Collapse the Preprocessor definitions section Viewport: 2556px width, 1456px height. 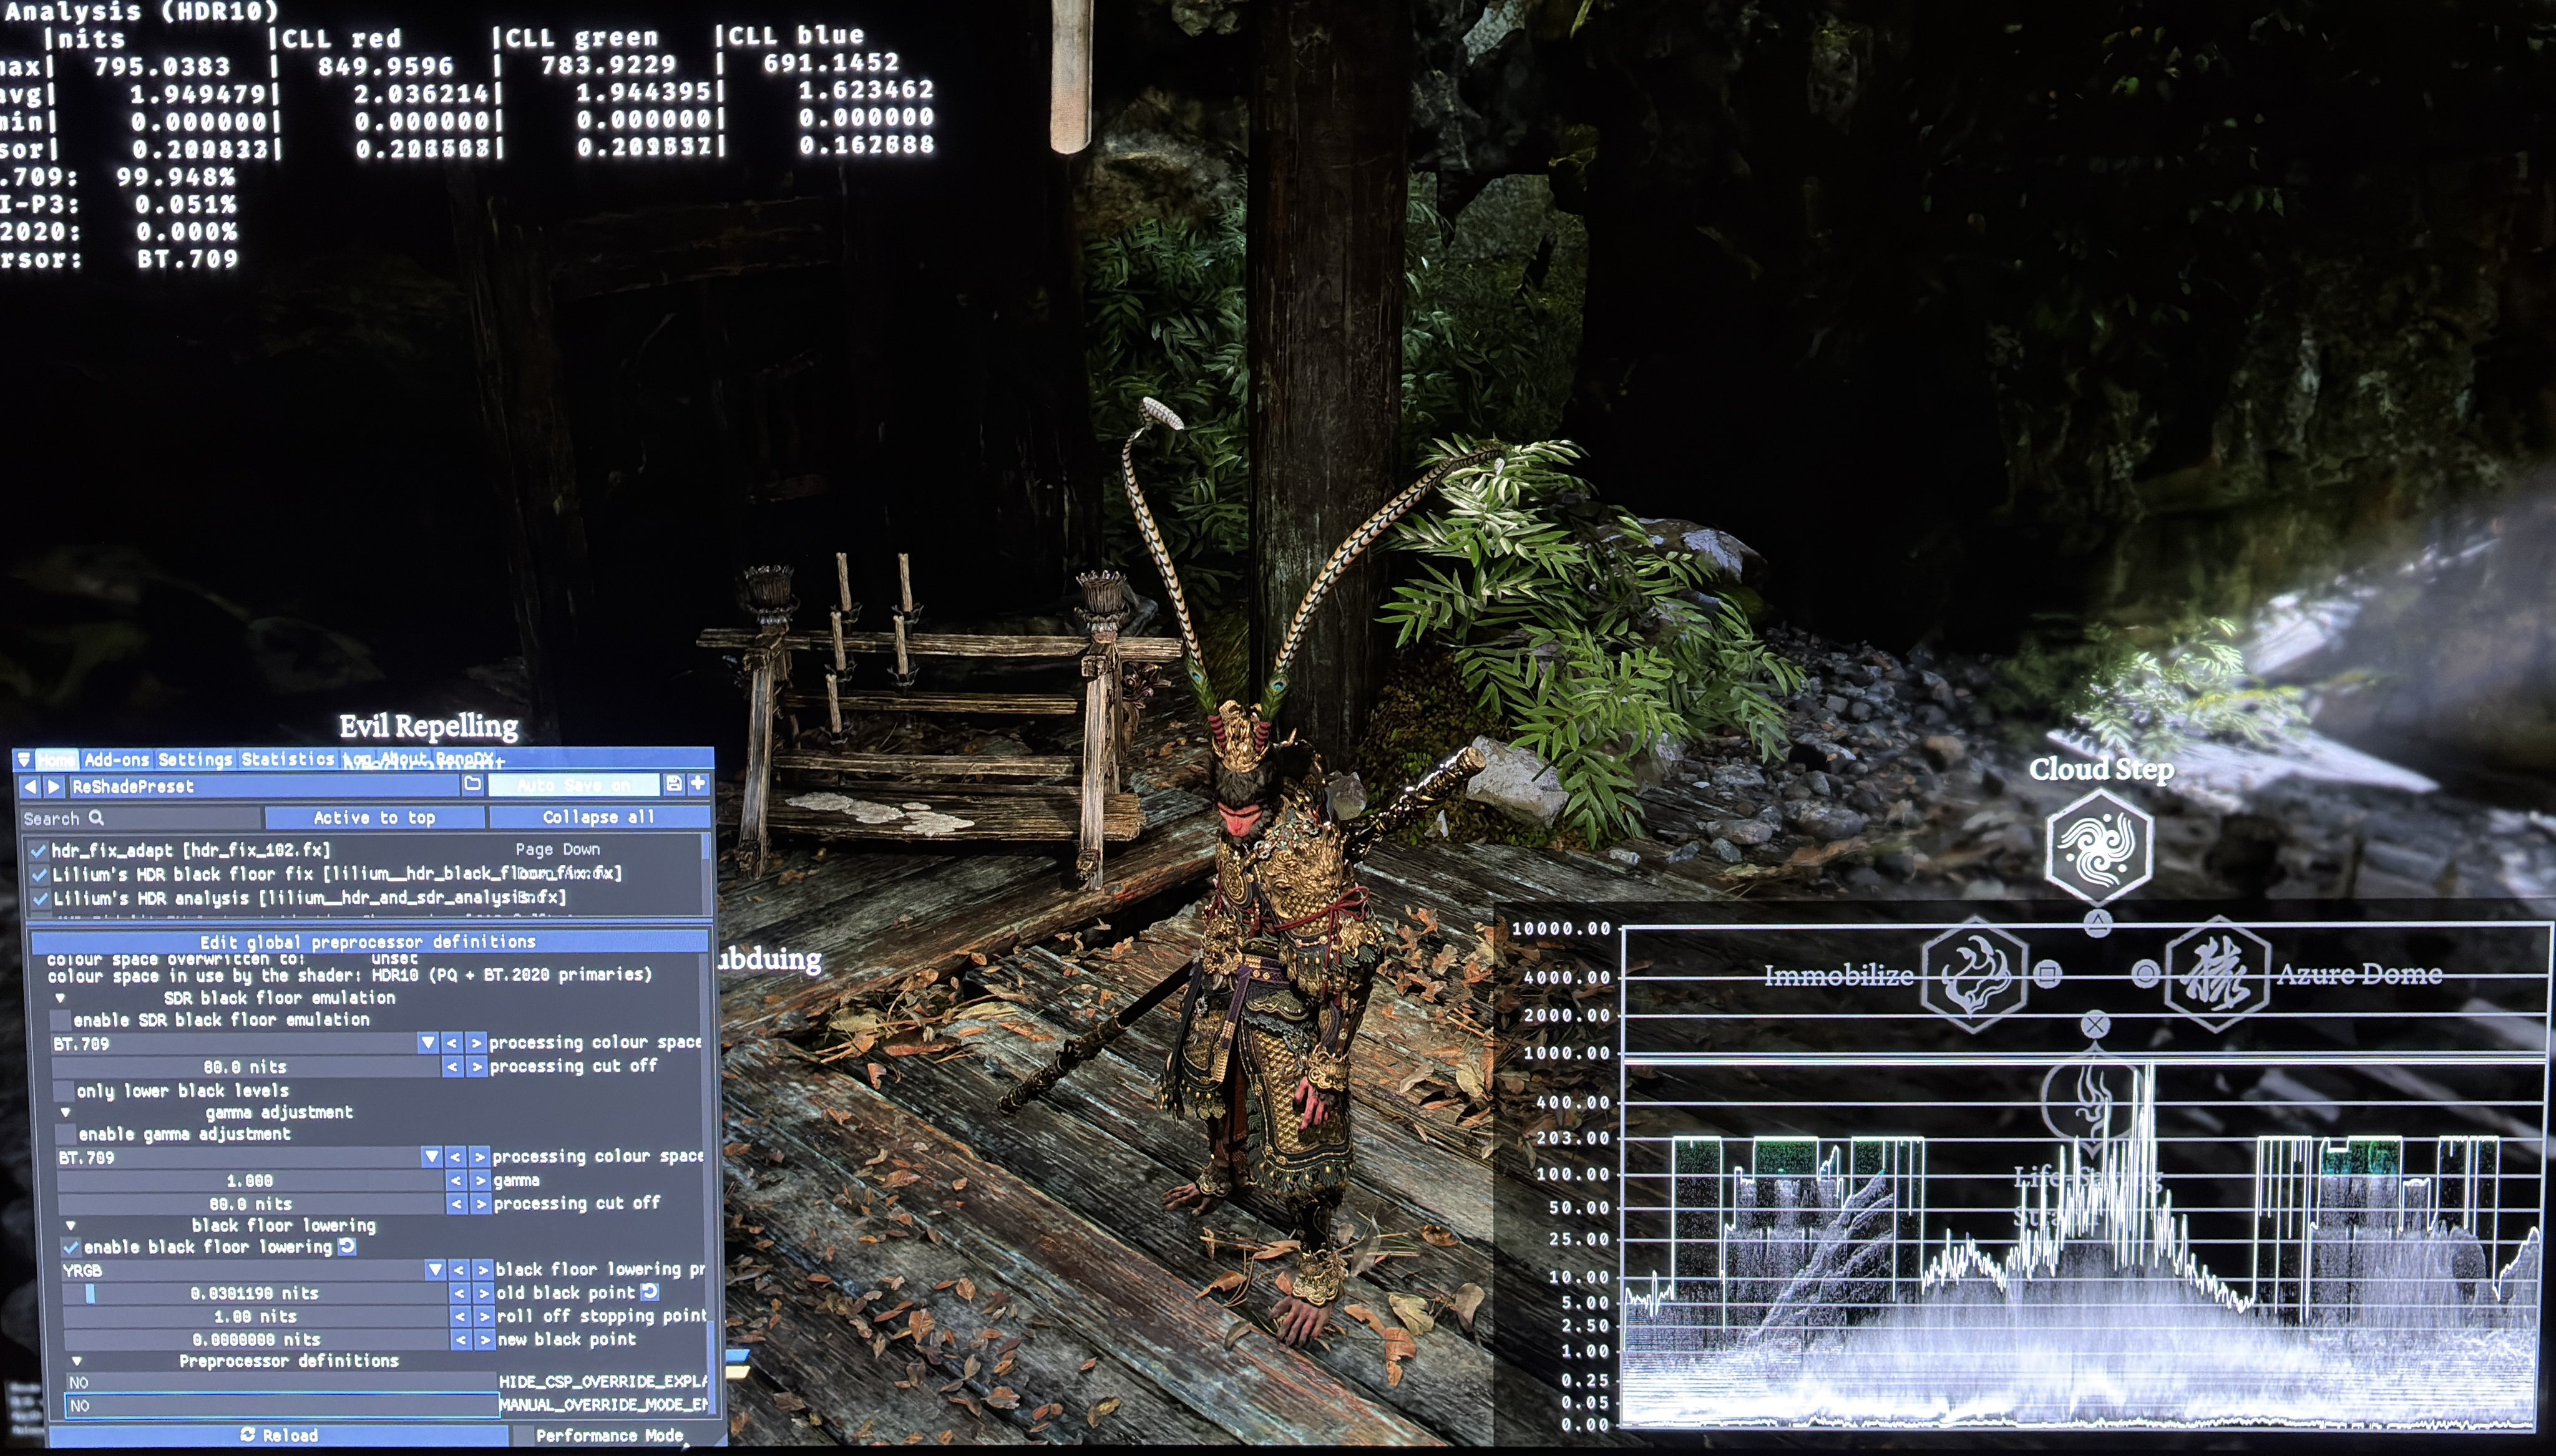pos(77,1361)
